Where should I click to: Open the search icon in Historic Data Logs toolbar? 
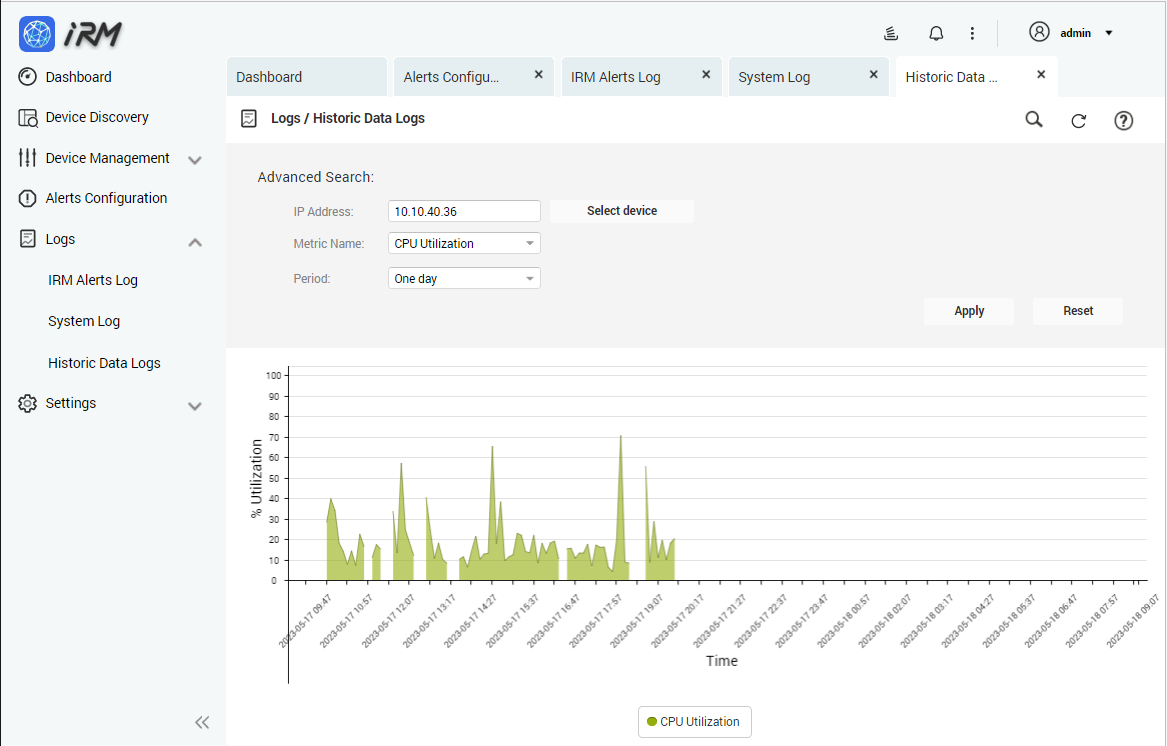1034,119
